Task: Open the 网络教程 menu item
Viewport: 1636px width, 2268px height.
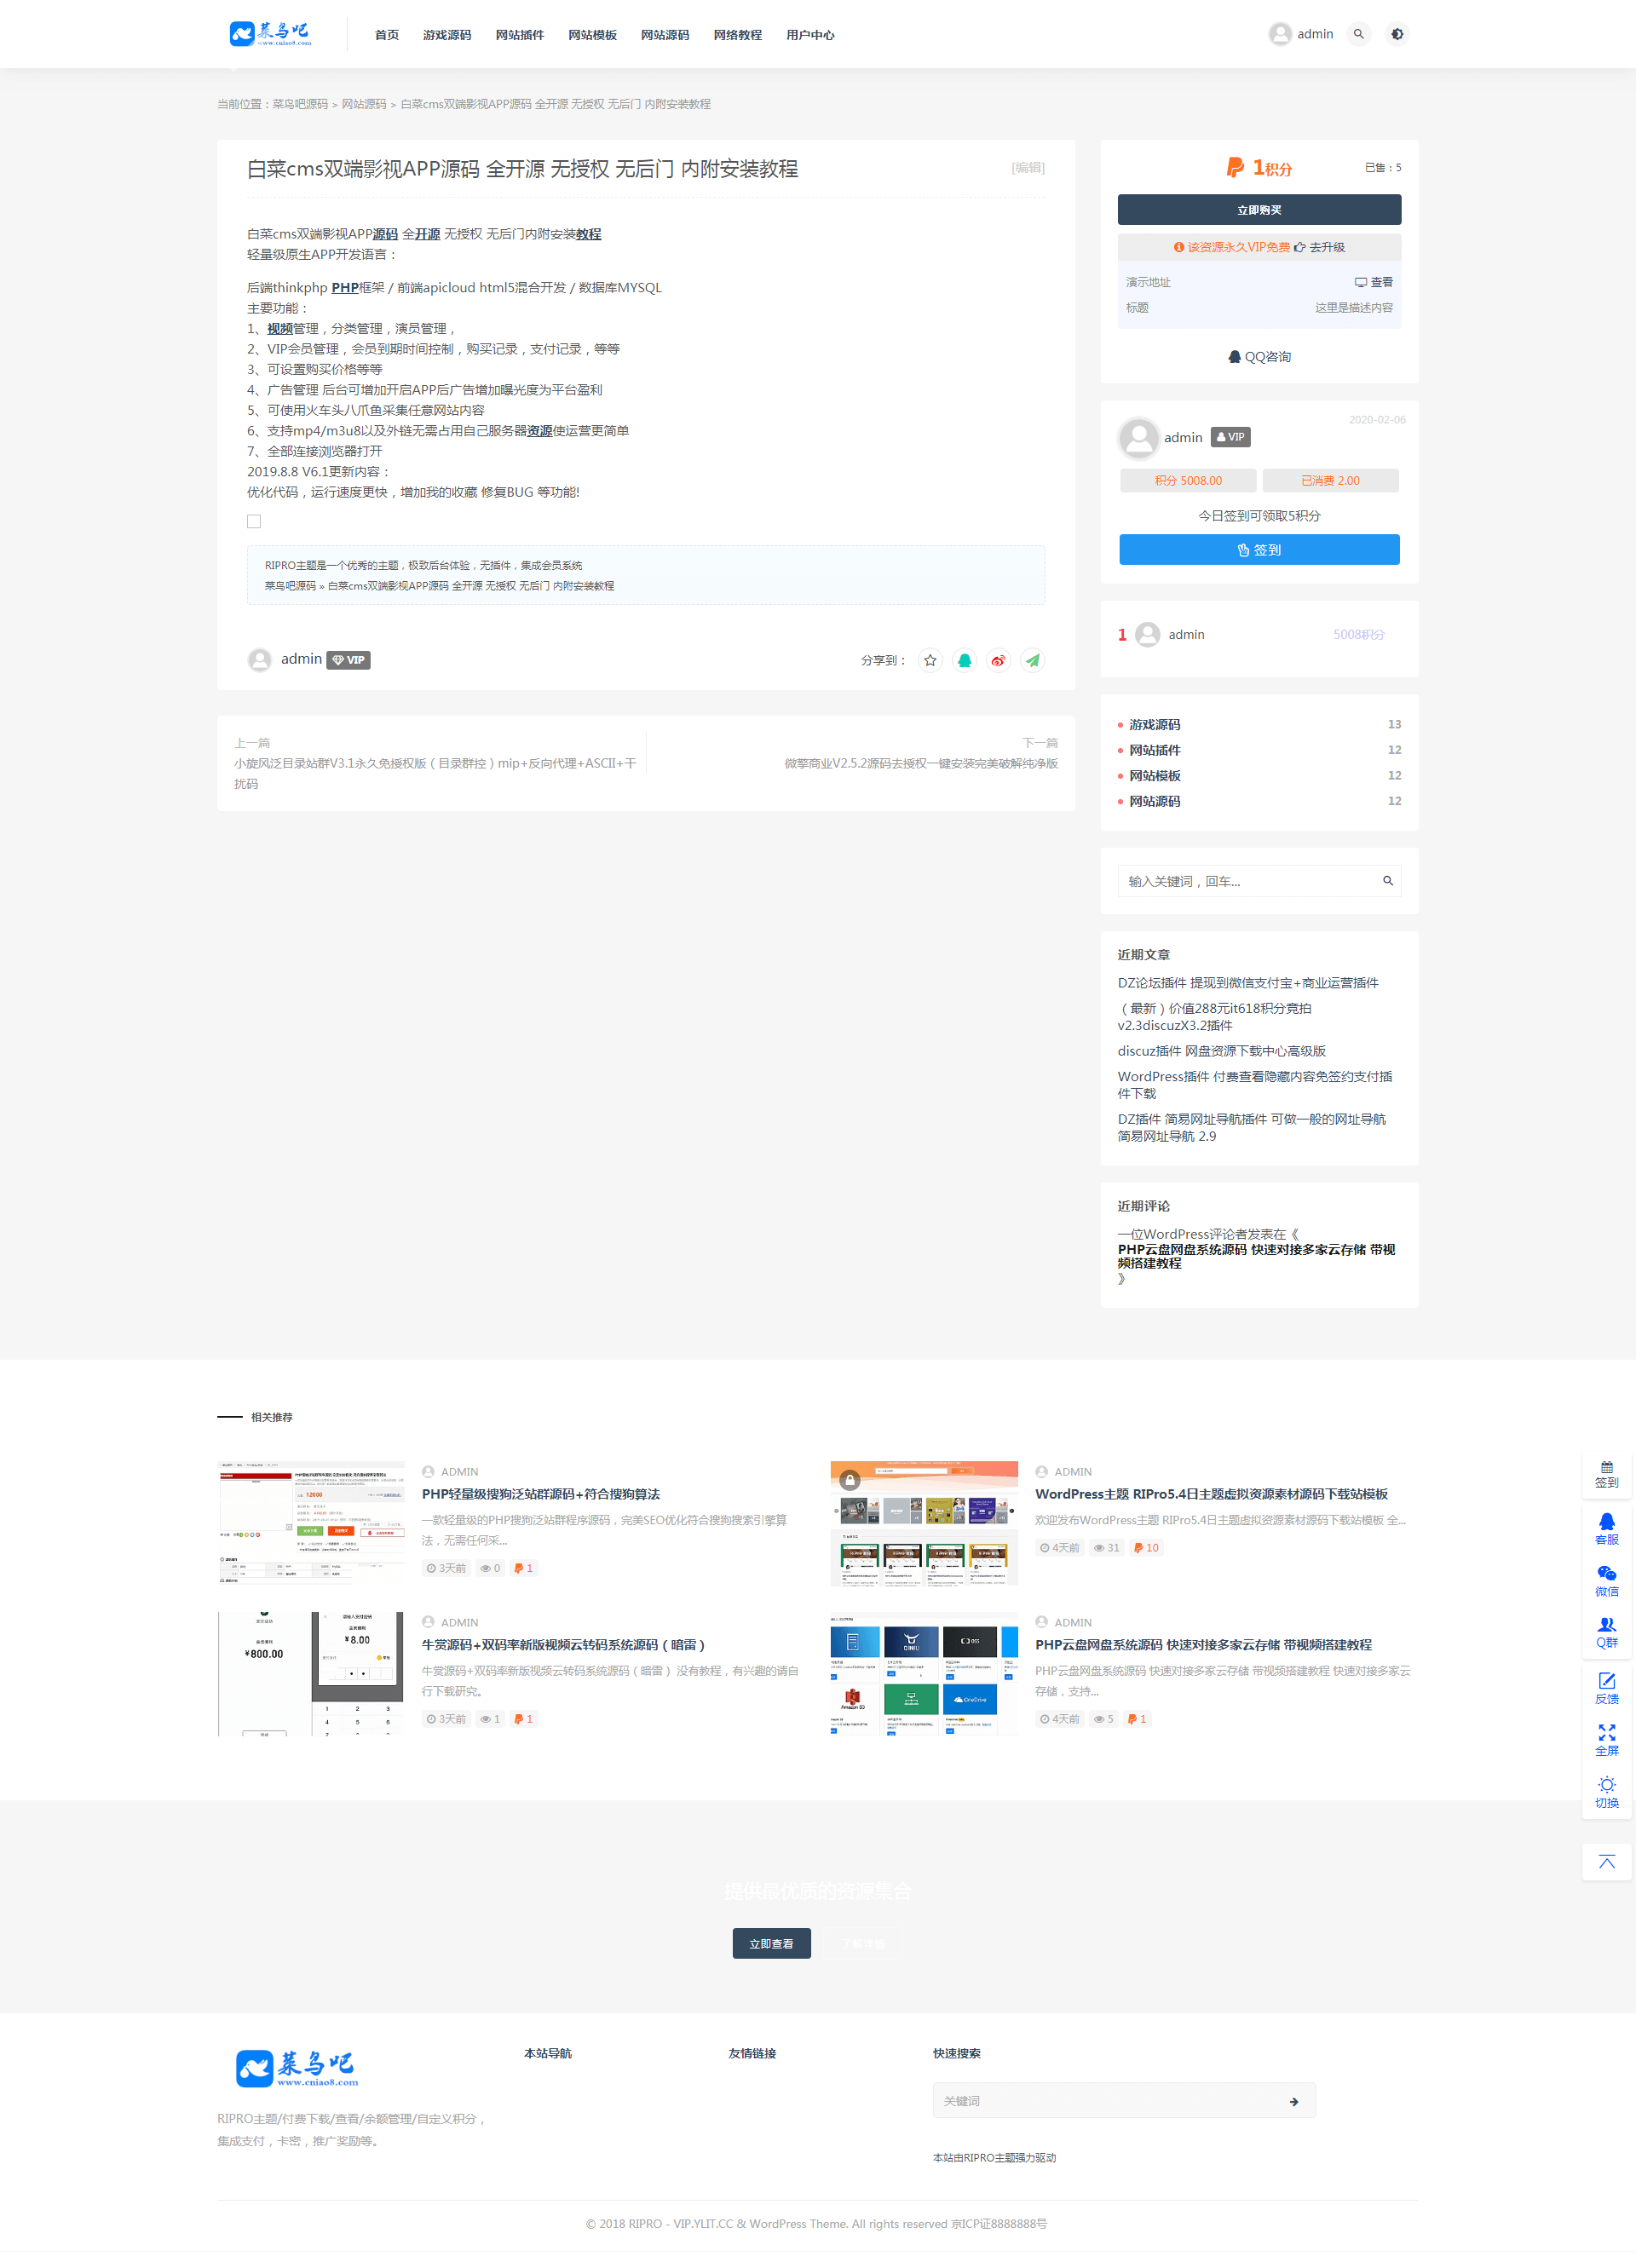Action: (x=738, y=35)
